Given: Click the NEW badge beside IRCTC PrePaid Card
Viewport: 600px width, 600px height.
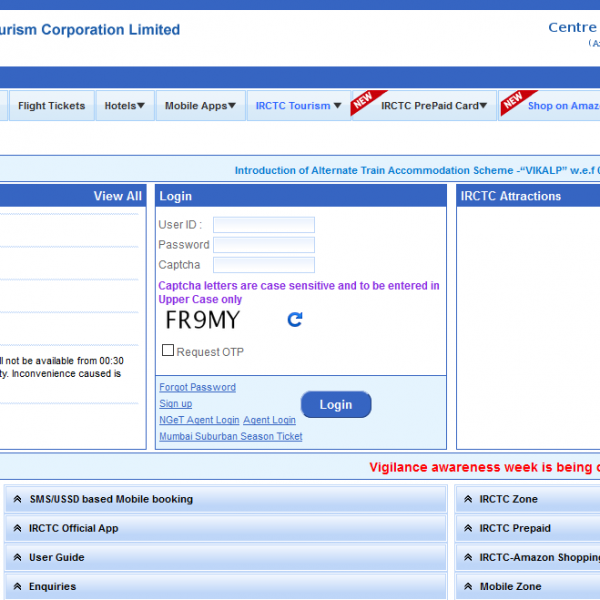Looking at the screenshot, I should click(x=366, y=103).
